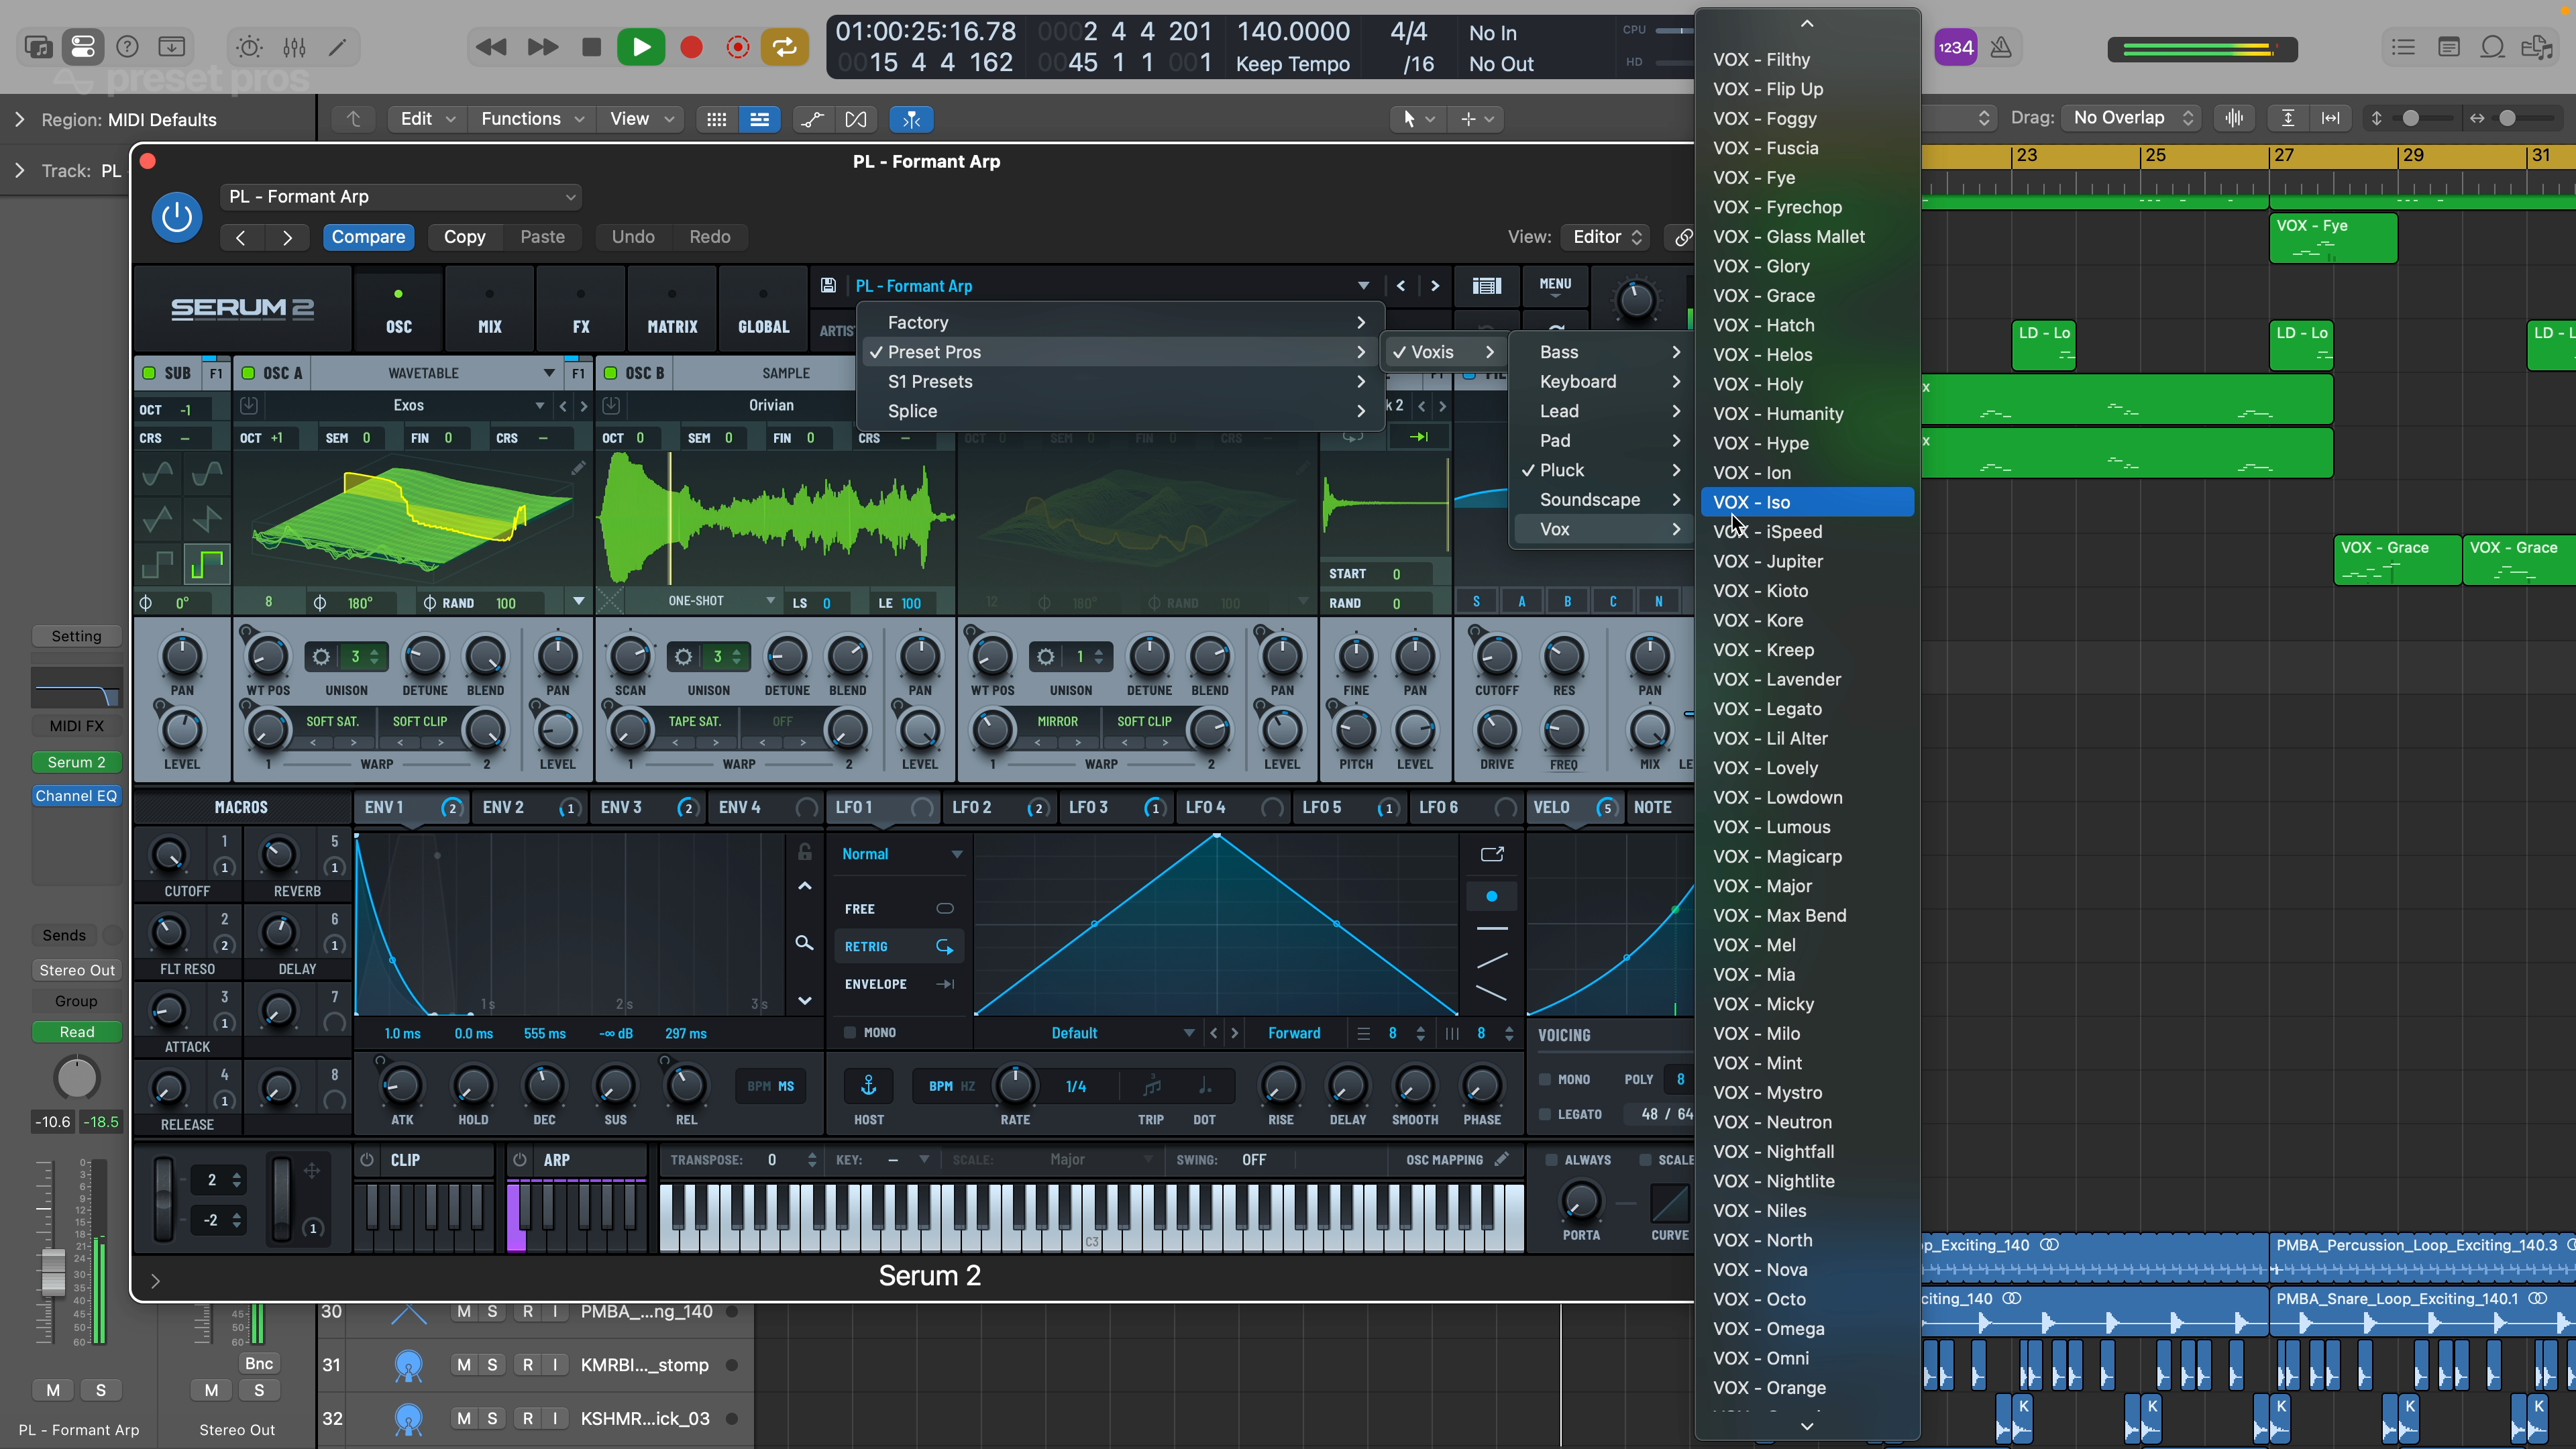Click the metronome icon in control bar
The image size is (2576, 1449).
(2001, 47)
